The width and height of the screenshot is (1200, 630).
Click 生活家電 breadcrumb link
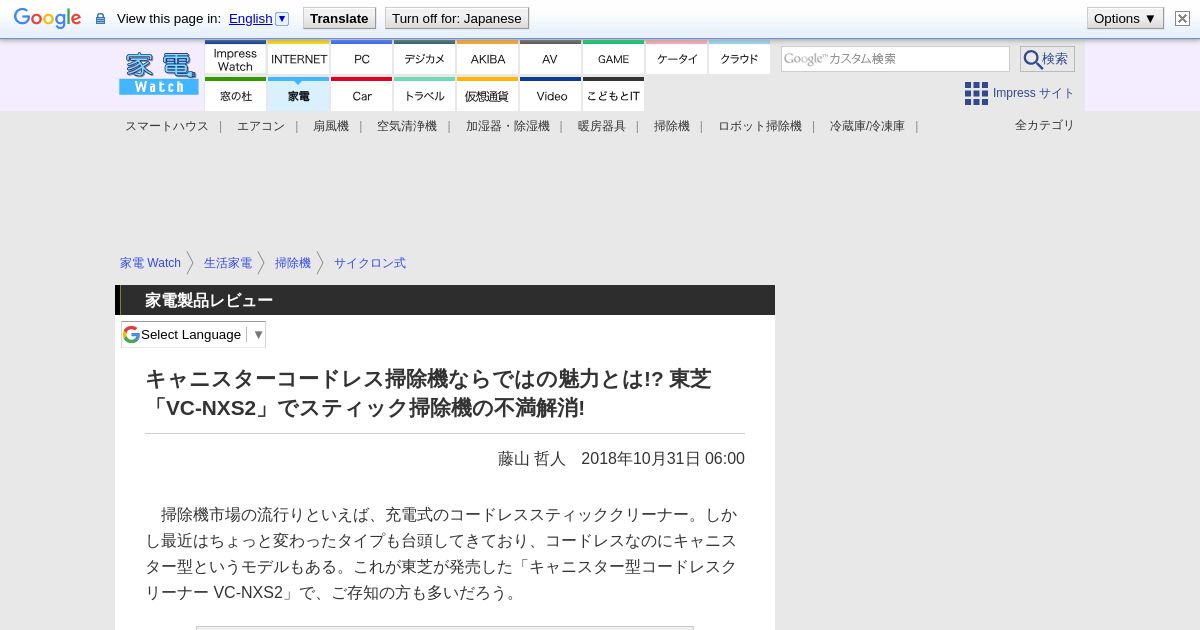pyautogui.click(x=228, y=263)
